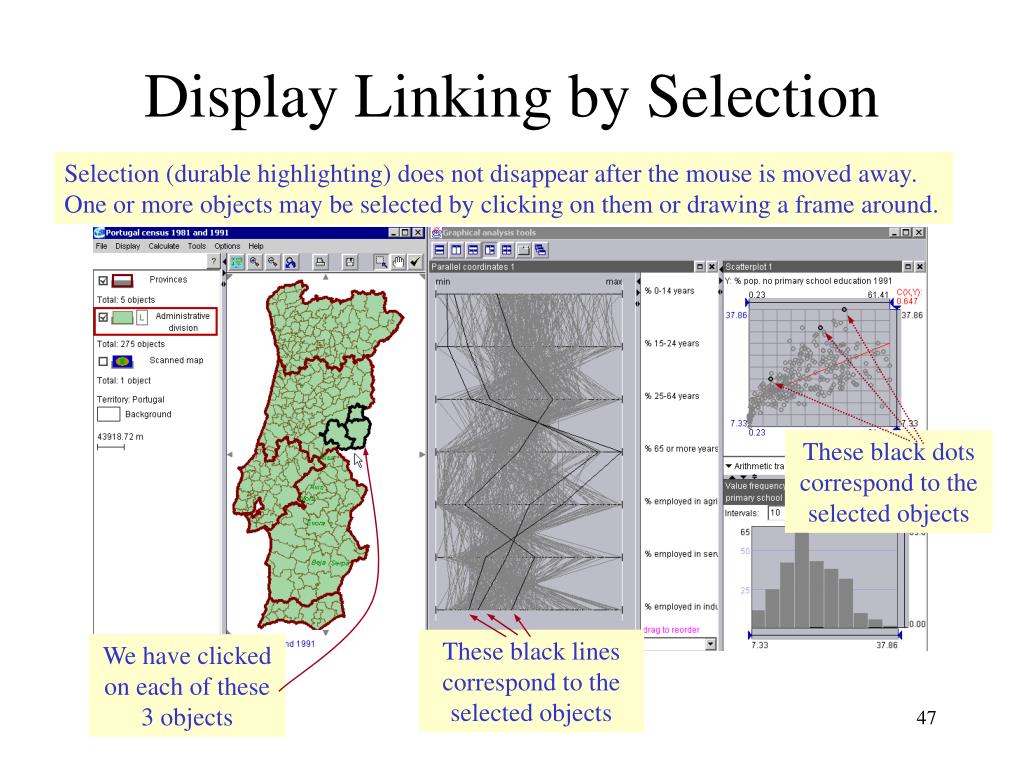Click the 'Total: 275 objects' text
The image size is (1024, 768).
pos(131,344)
